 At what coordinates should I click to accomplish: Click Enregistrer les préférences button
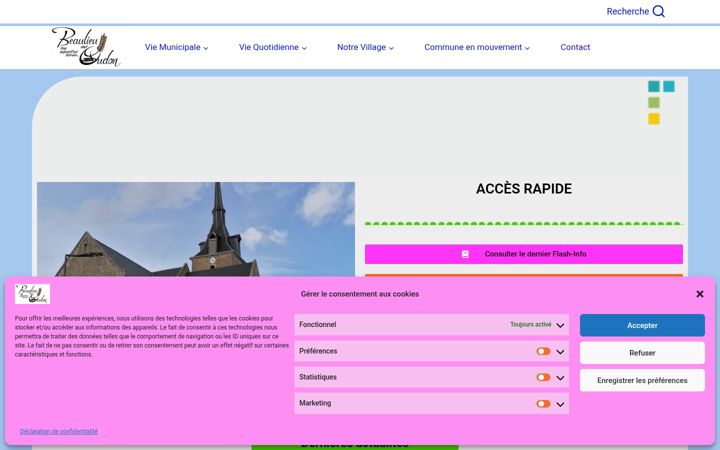coord(642,380)
